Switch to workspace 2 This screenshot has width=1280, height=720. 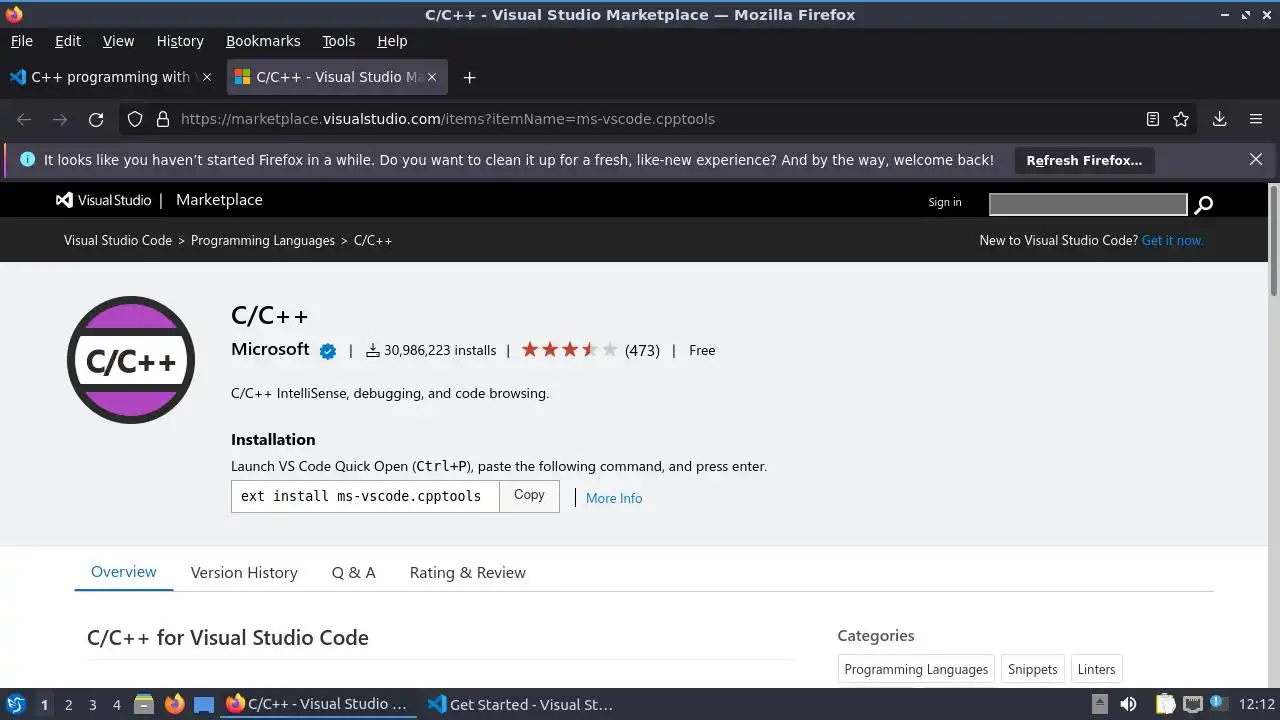click(68, 705)
